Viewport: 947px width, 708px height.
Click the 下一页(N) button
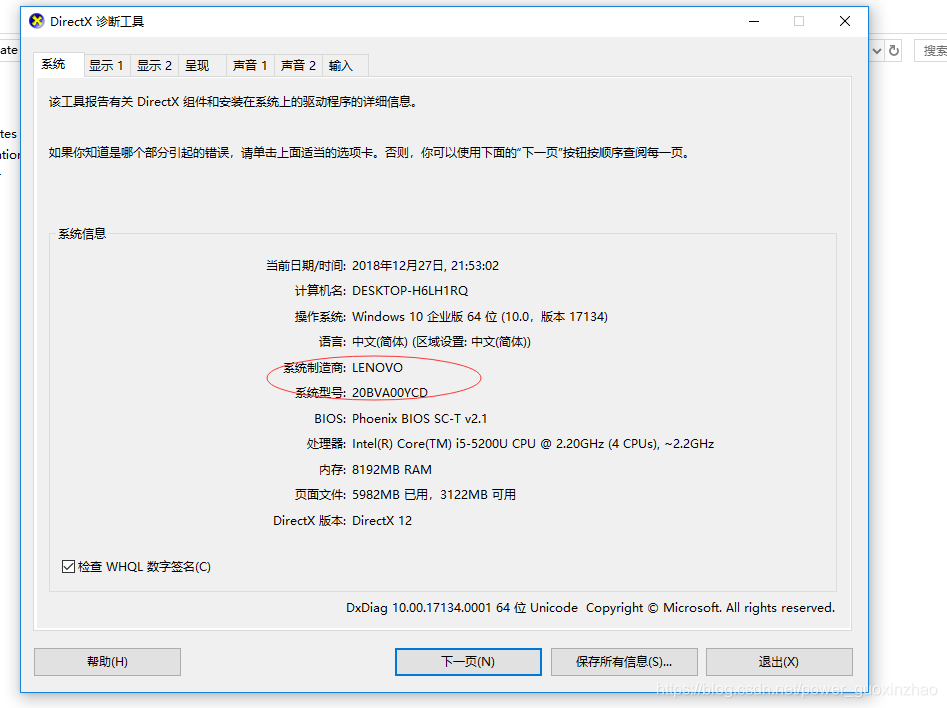(468, 661)
